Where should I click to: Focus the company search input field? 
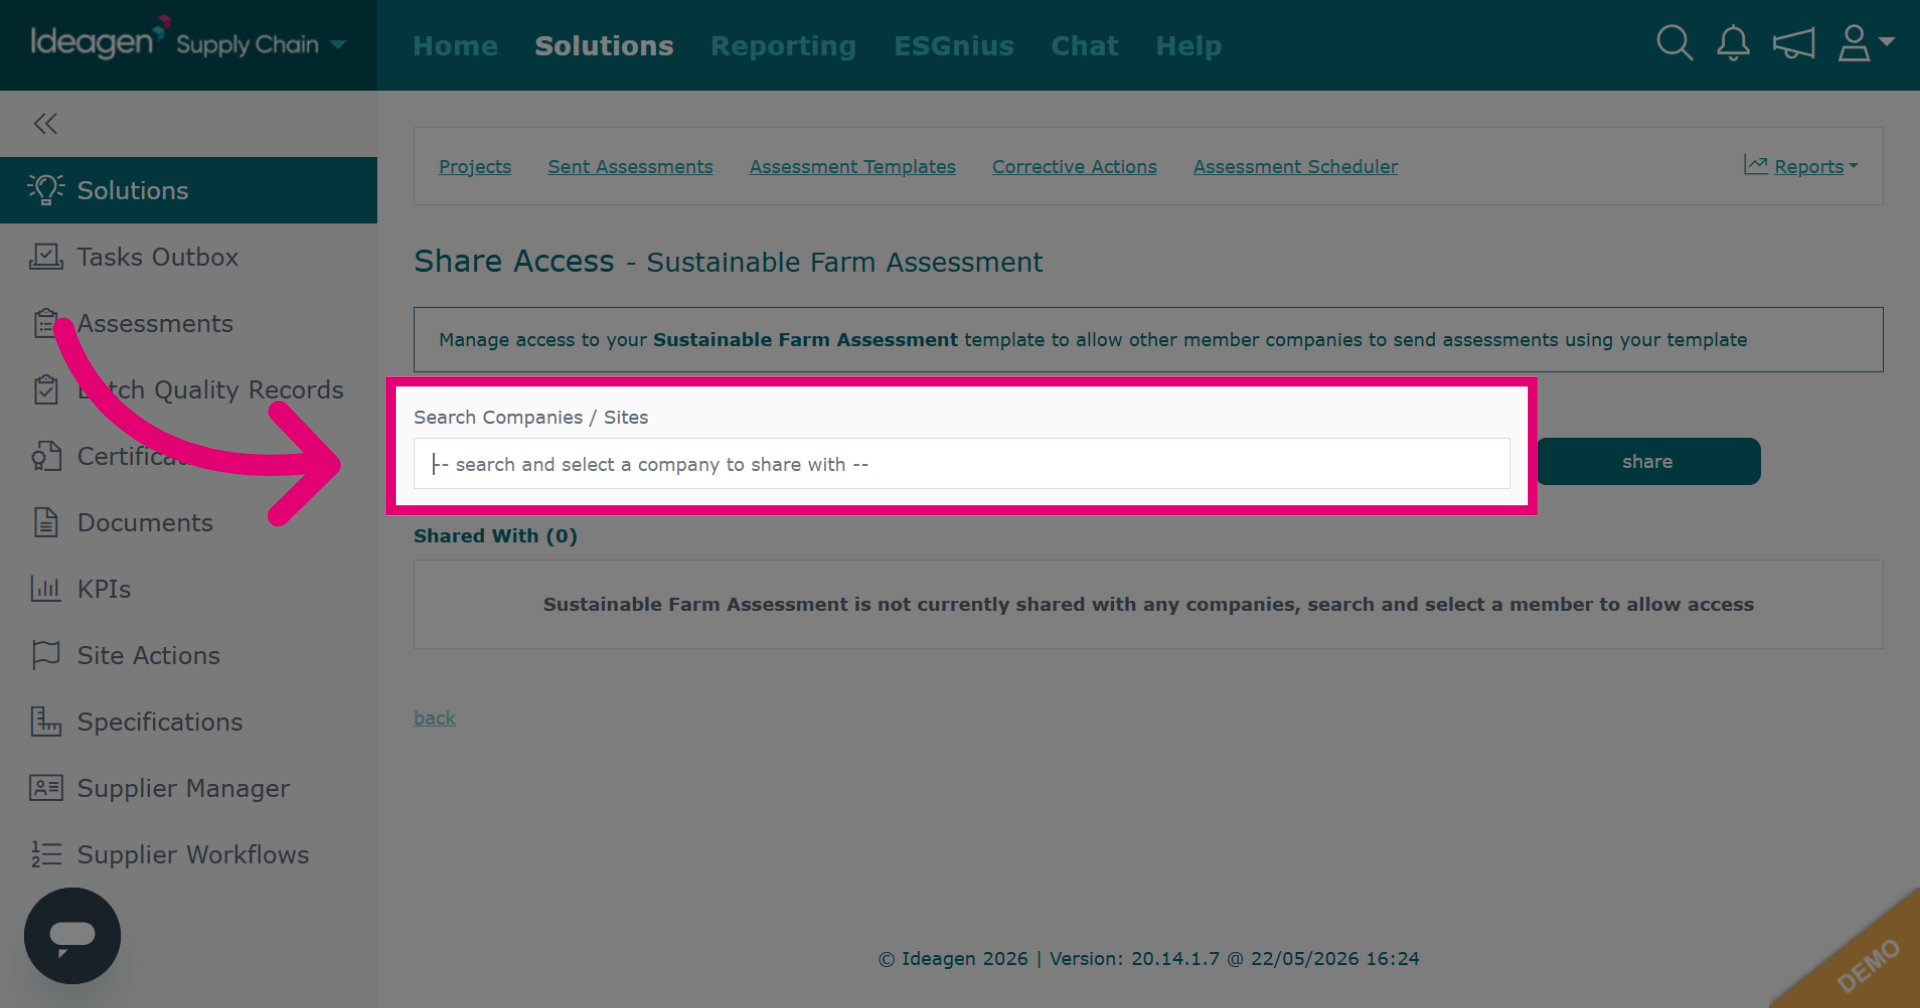point(962,464)
